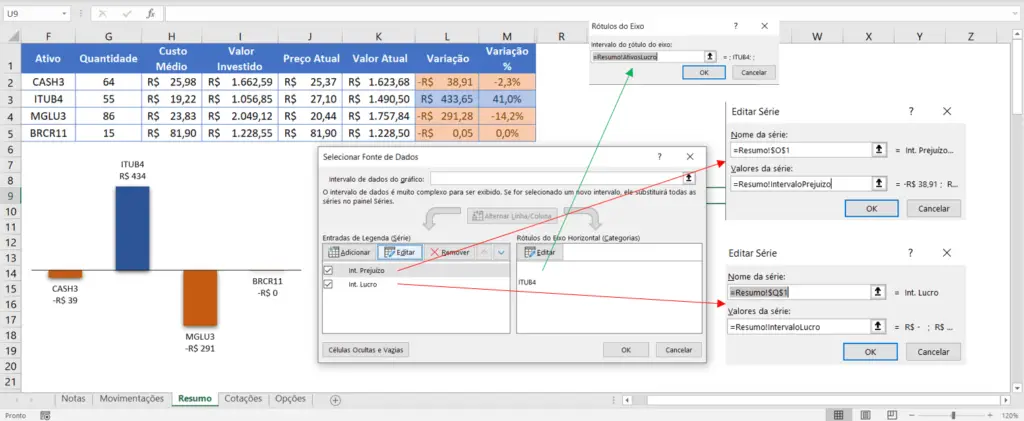Click range selector beside IntervaloLucro field
The height and width of the screenshot is (421, 1024).
(880, 326)
